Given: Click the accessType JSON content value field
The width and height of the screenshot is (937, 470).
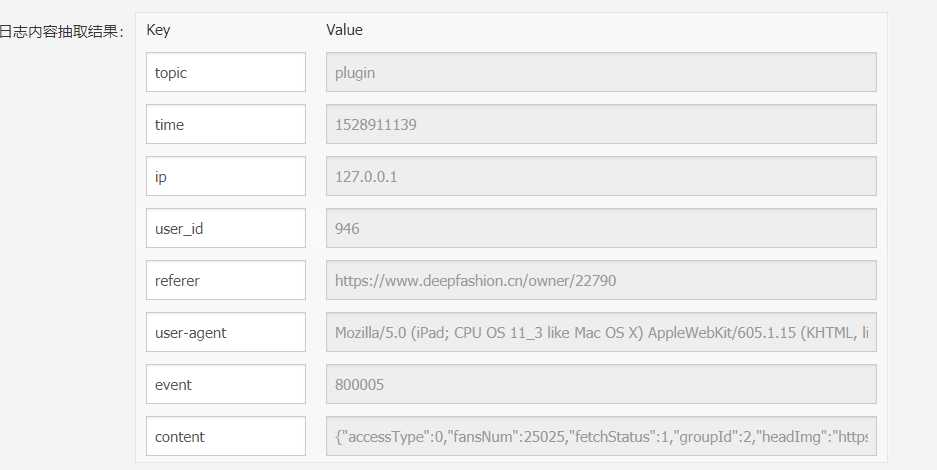Looking at the screenshot, I should (600, 437).
